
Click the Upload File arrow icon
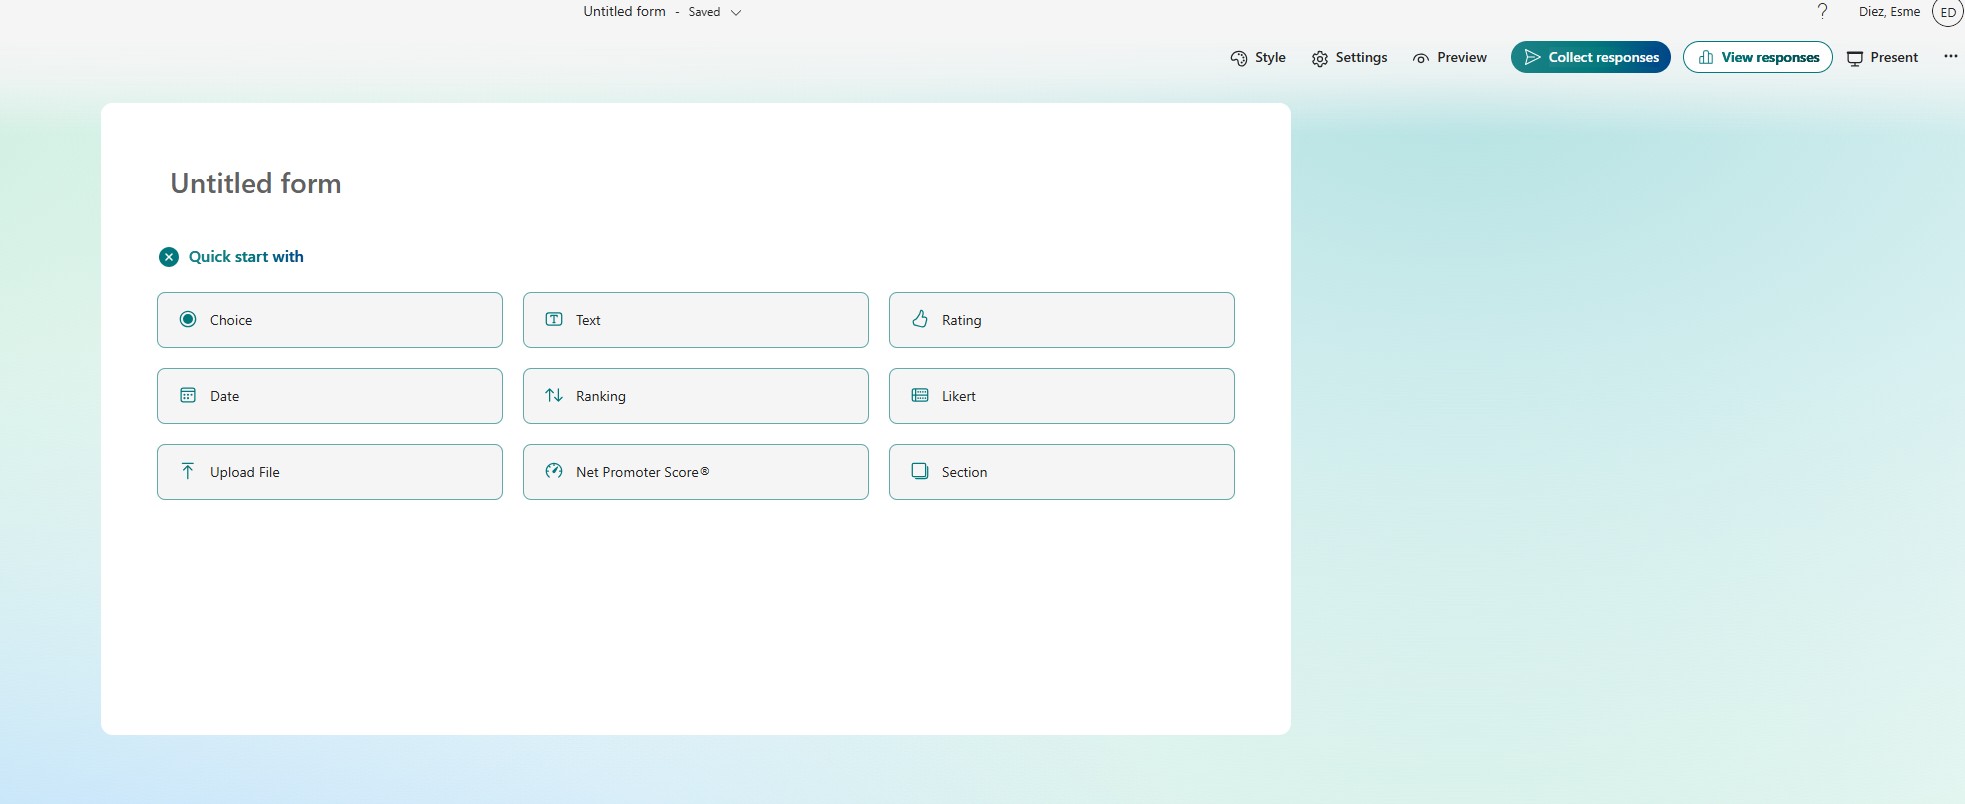click(187, 471)
